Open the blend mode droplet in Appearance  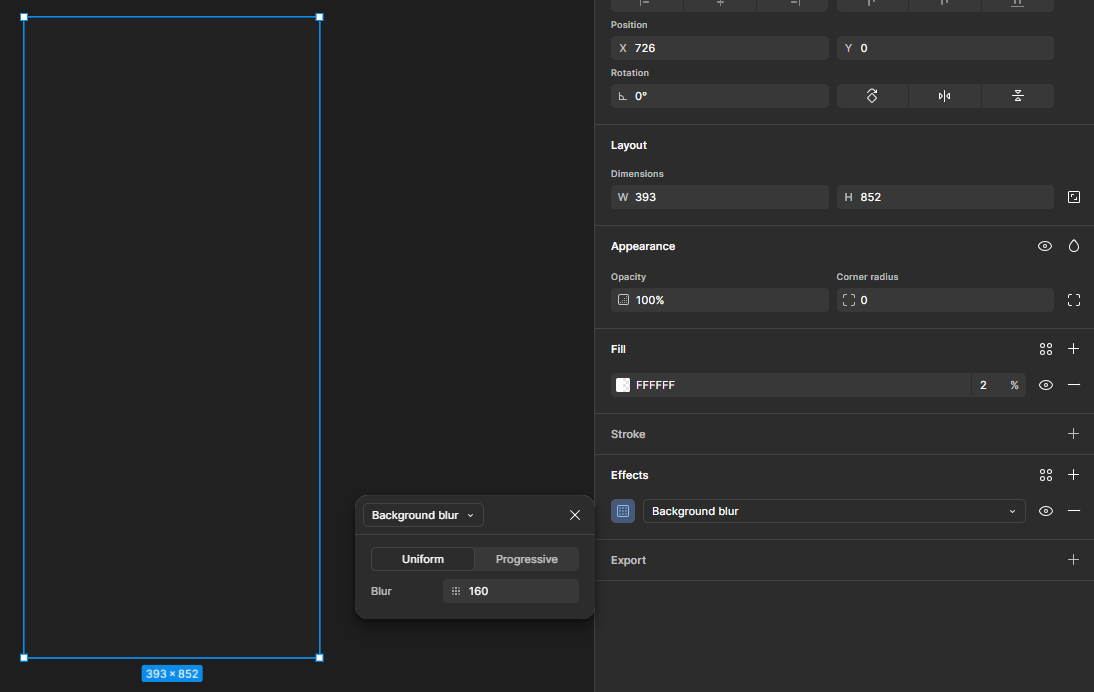point(1074,246)
